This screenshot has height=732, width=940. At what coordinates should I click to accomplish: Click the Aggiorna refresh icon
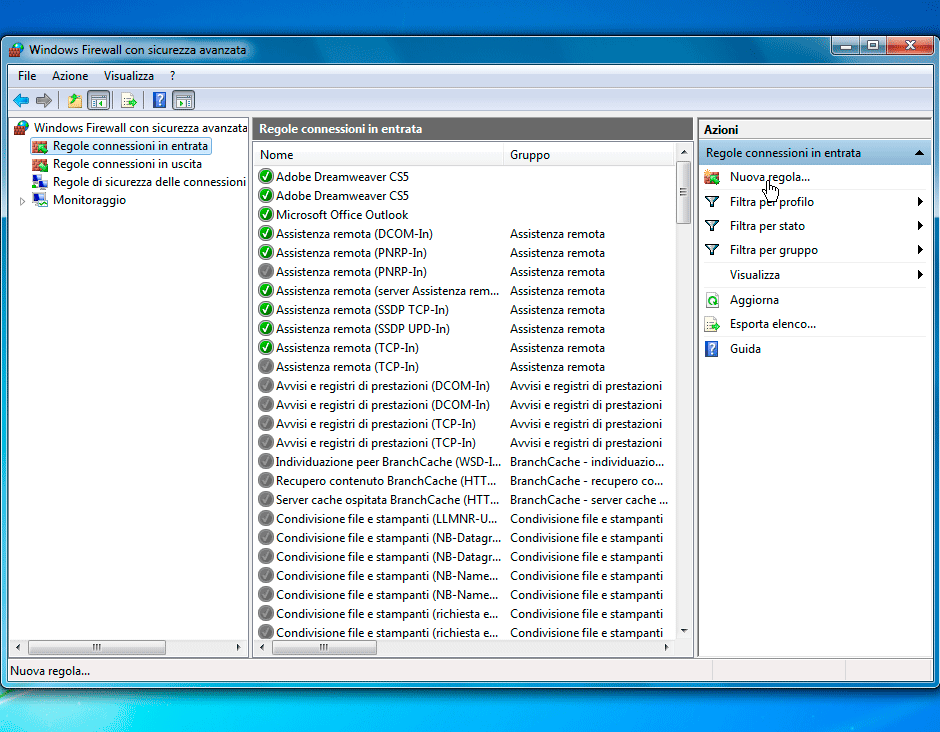[712, 300]
